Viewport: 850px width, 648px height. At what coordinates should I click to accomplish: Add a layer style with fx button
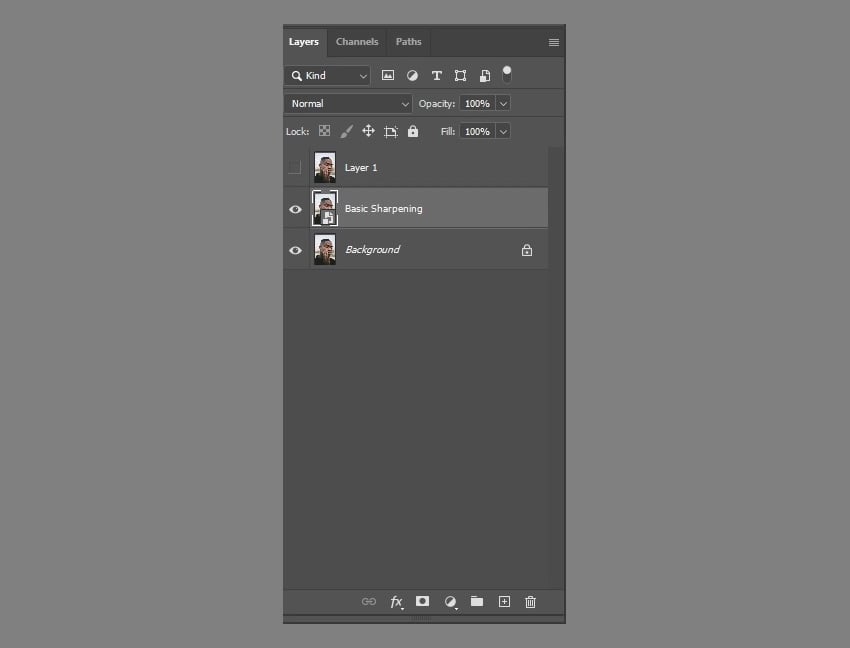pos(396,602)
